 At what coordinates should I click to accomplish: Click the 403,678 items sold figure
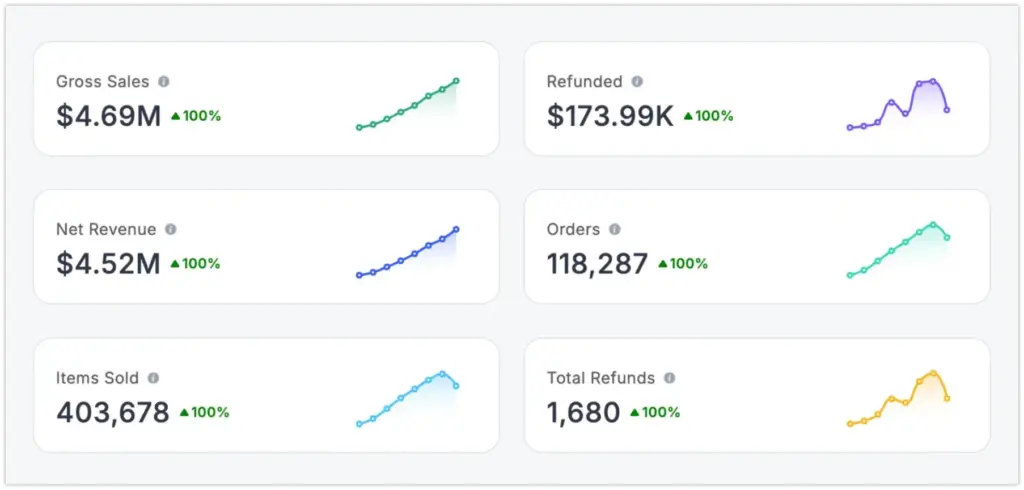tap(113, 412)
